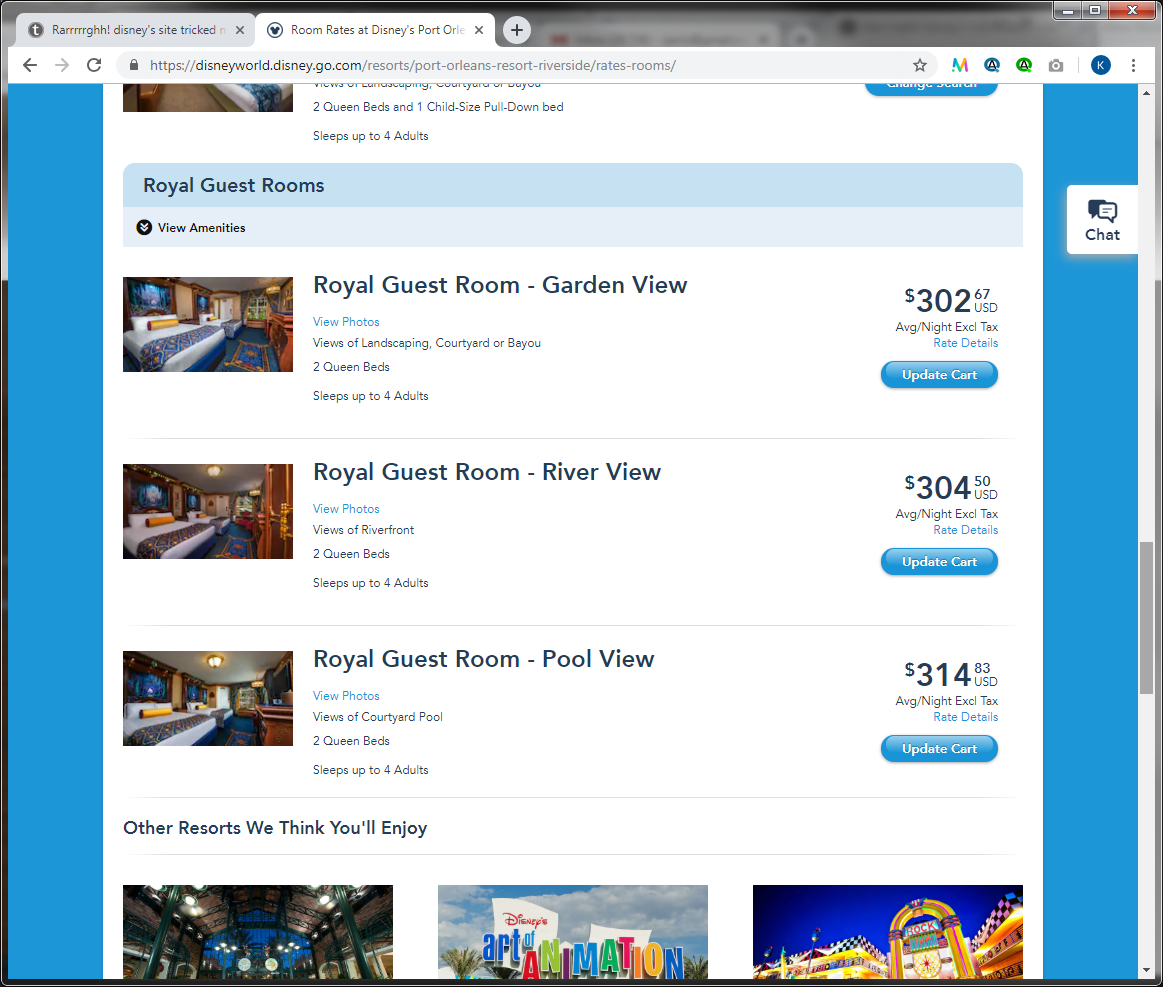Click the browser back arrow

pos(30,65)
